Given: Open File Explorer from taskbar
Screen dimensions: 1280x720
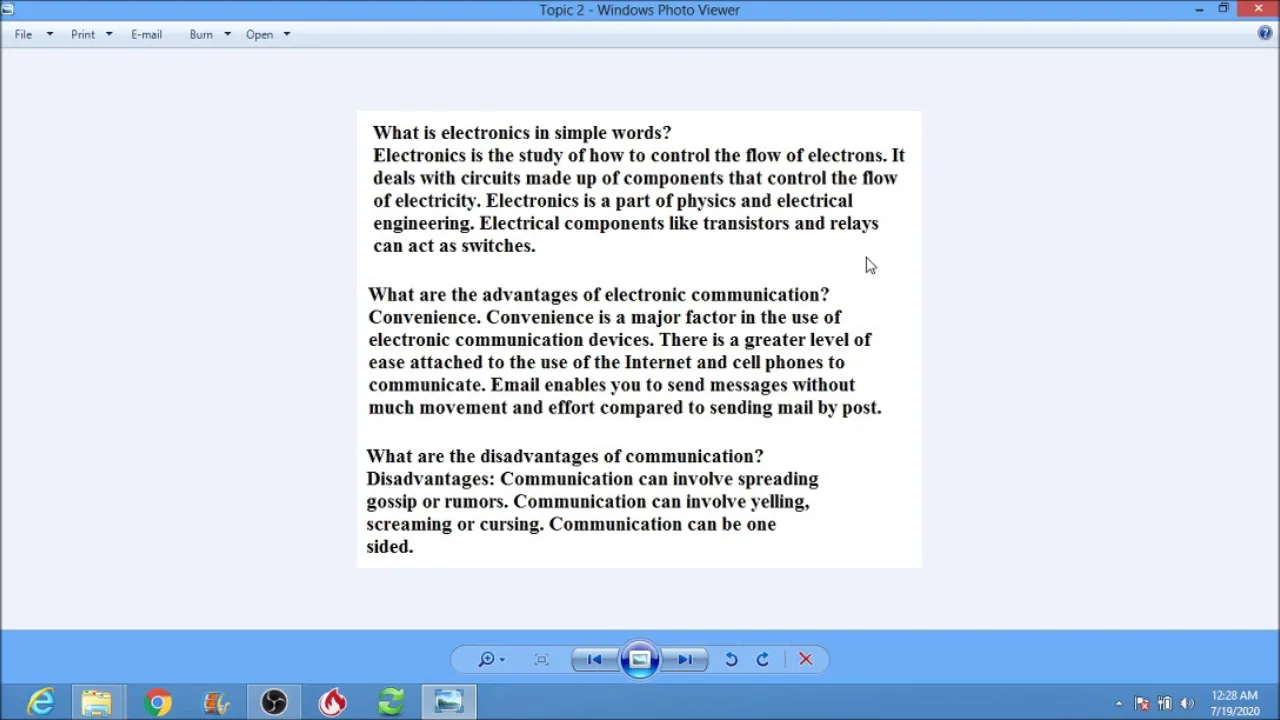Looking at the screenshot, I should coord(97,703).
